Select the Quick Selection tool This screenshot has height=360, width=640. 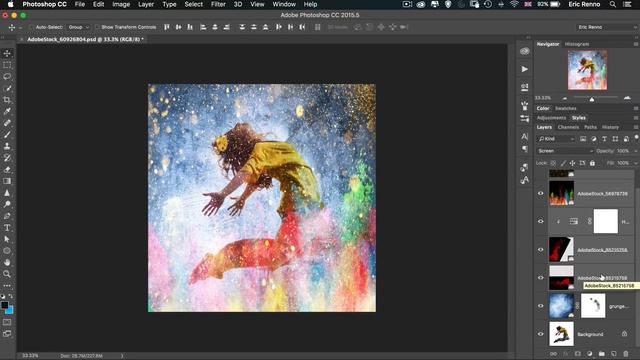[7, 88]
